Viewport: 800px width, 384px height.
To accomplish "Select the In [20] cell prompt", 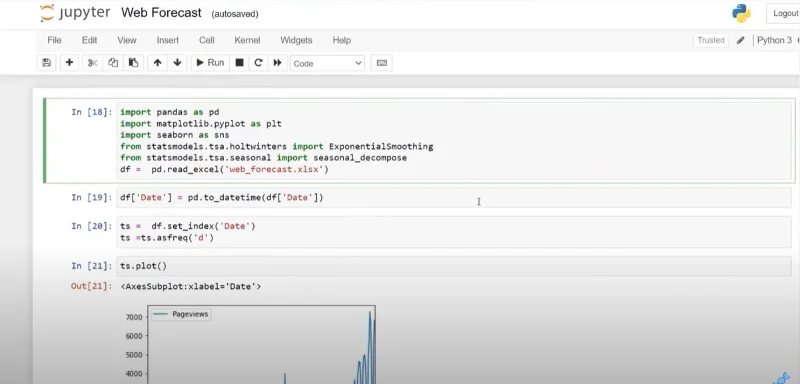I will (x=91, y=226).
